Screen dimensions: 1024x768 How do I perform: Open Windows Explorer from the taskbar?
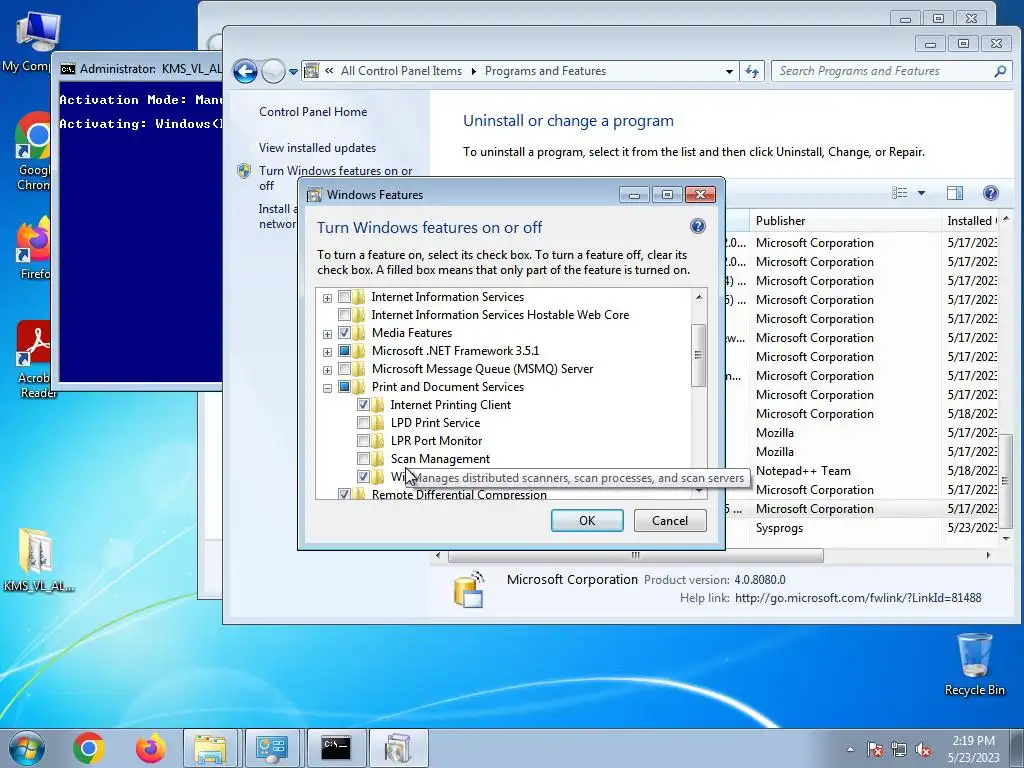pyautogui.click(x=210, y=748)
